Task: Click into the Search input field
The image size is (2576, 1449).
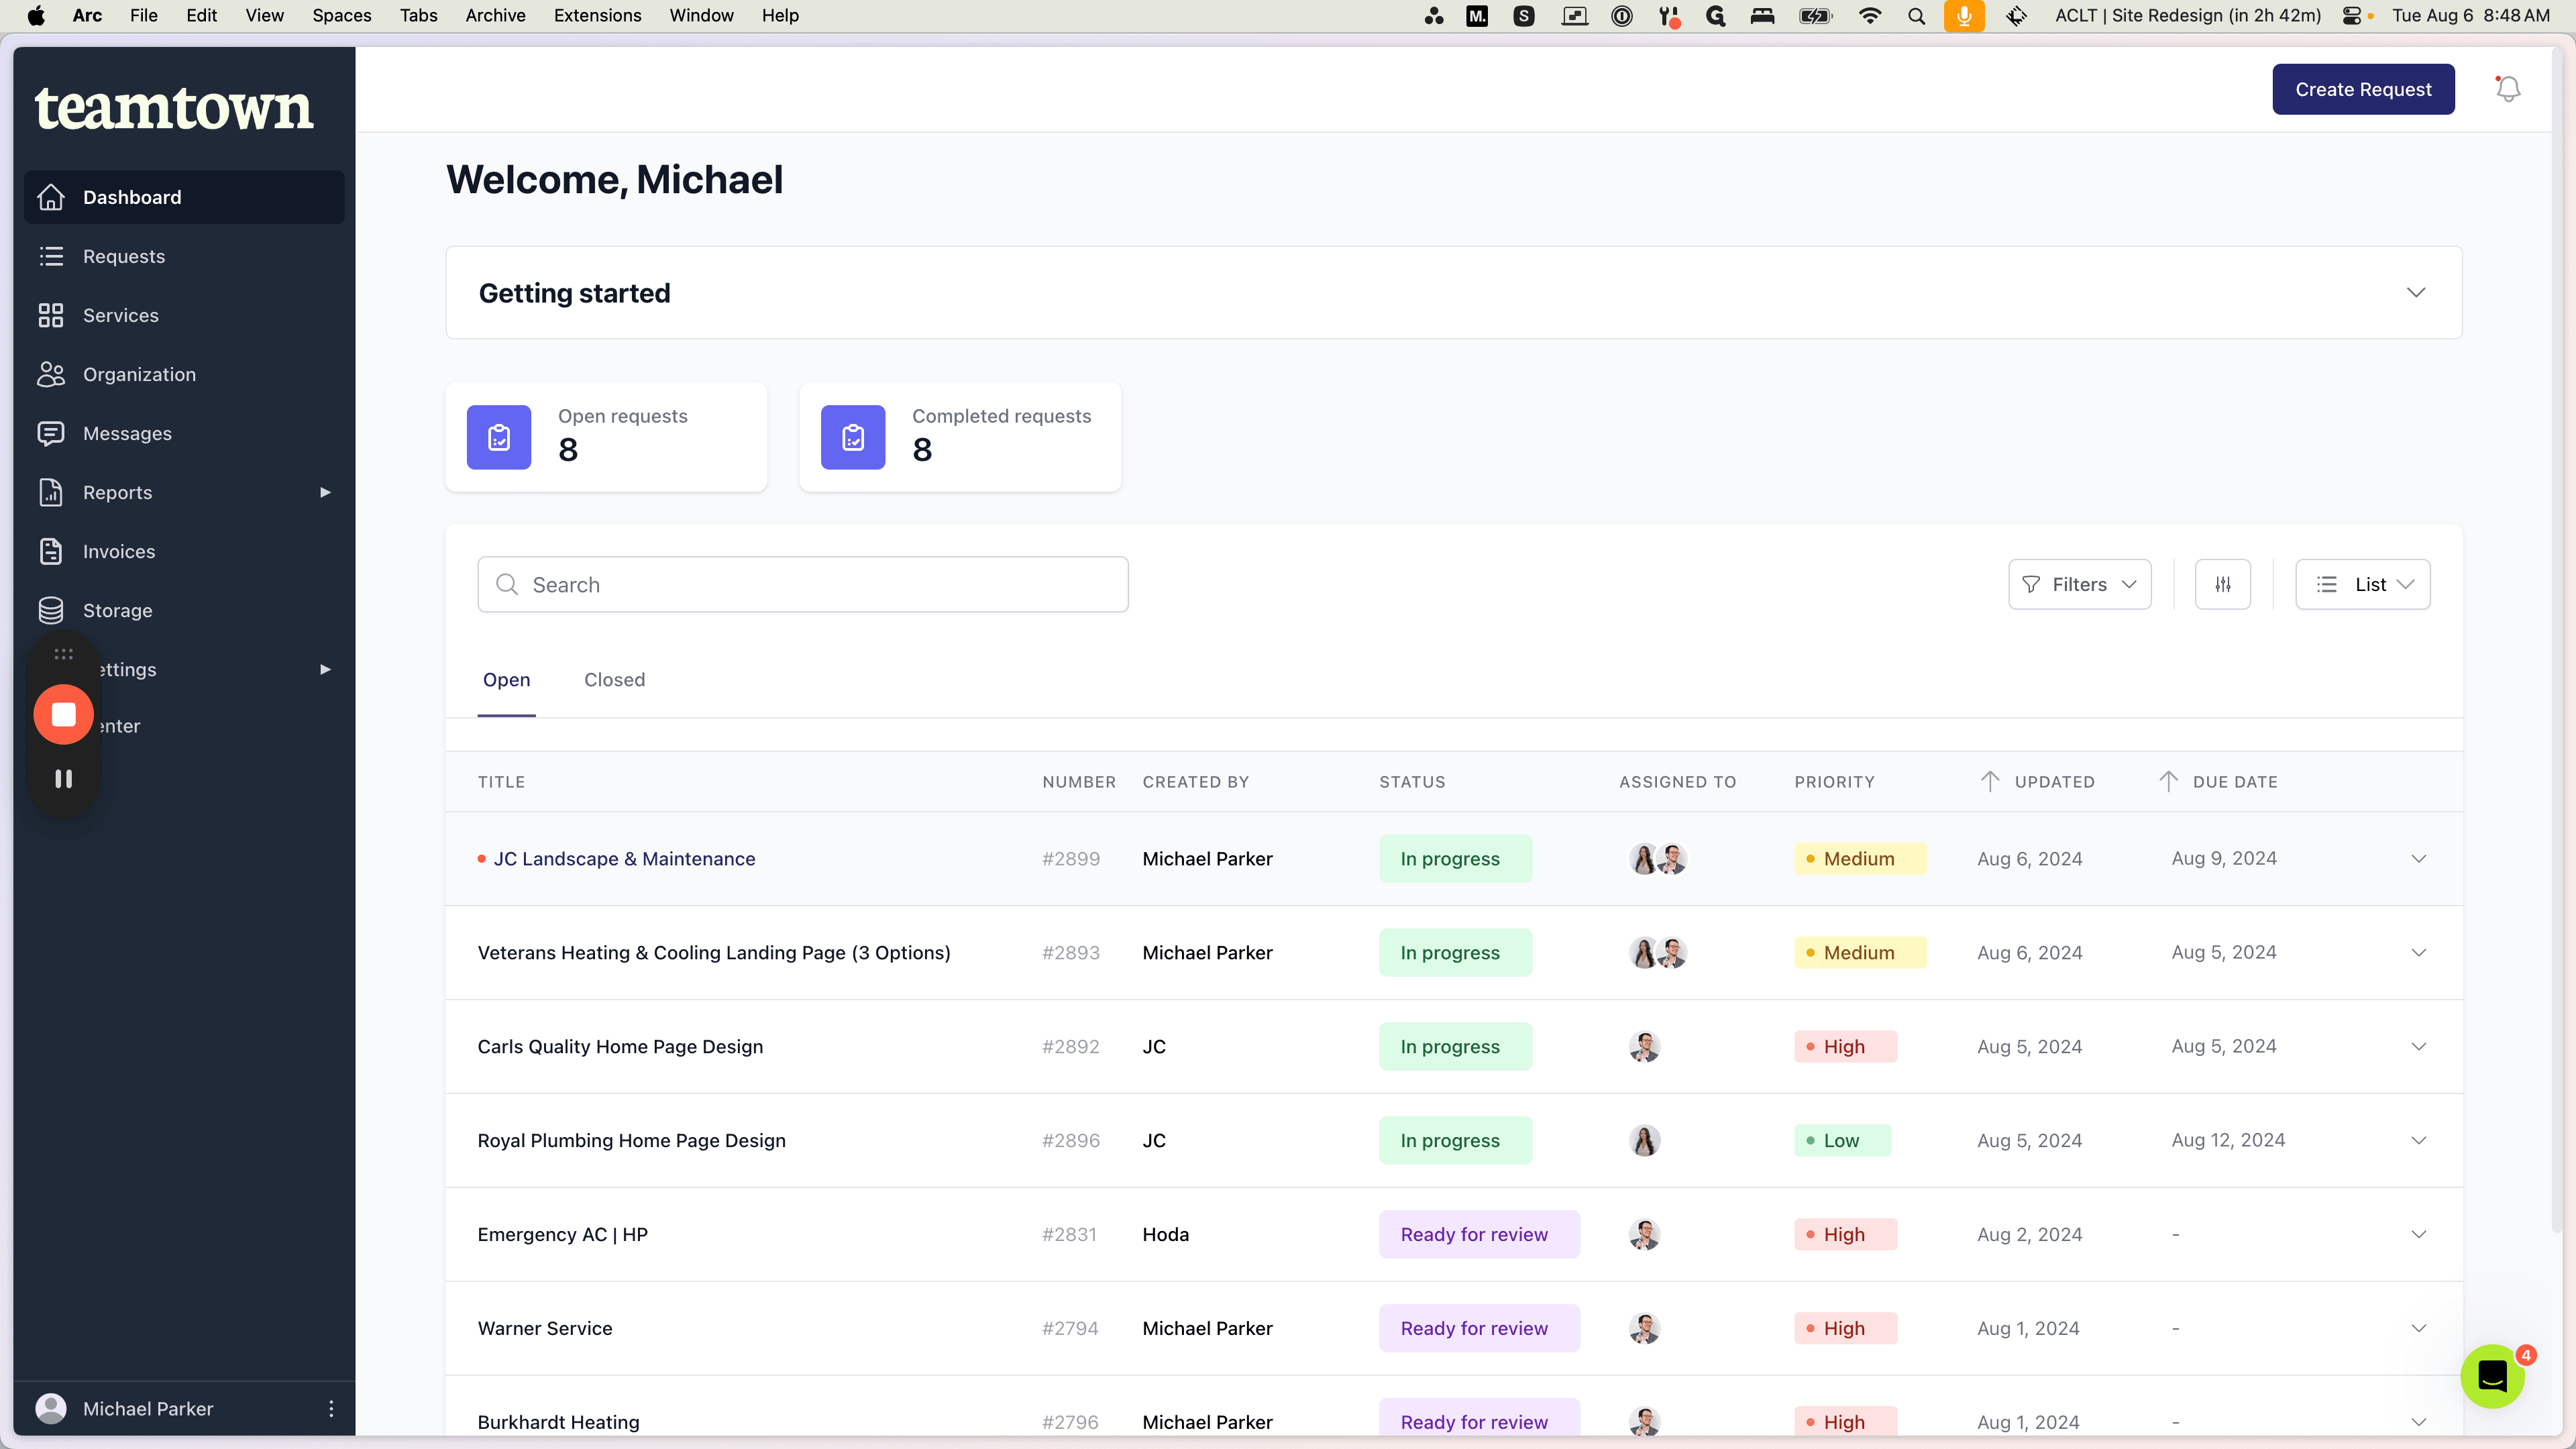Action: click(803, 584)
